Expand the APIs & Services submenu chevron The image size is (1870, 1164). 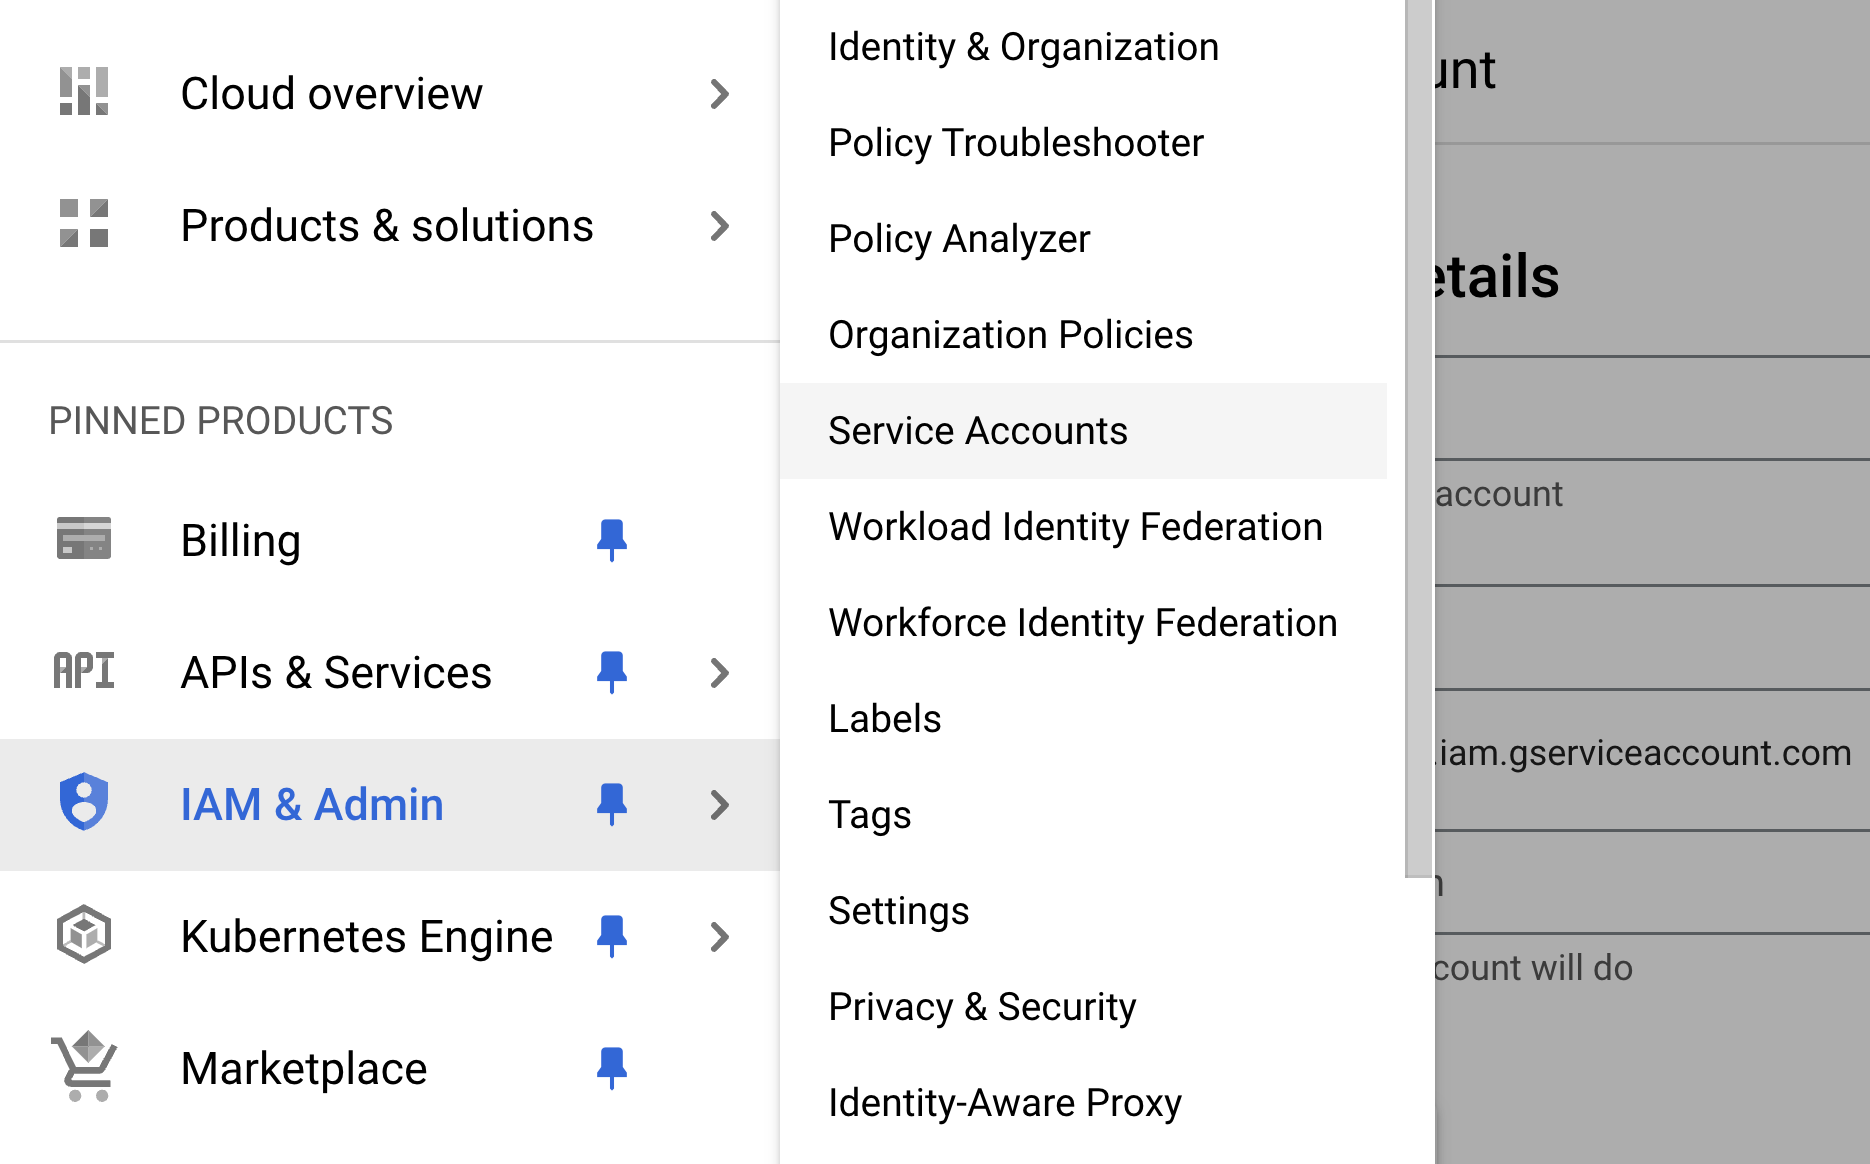tap(720, 673)
